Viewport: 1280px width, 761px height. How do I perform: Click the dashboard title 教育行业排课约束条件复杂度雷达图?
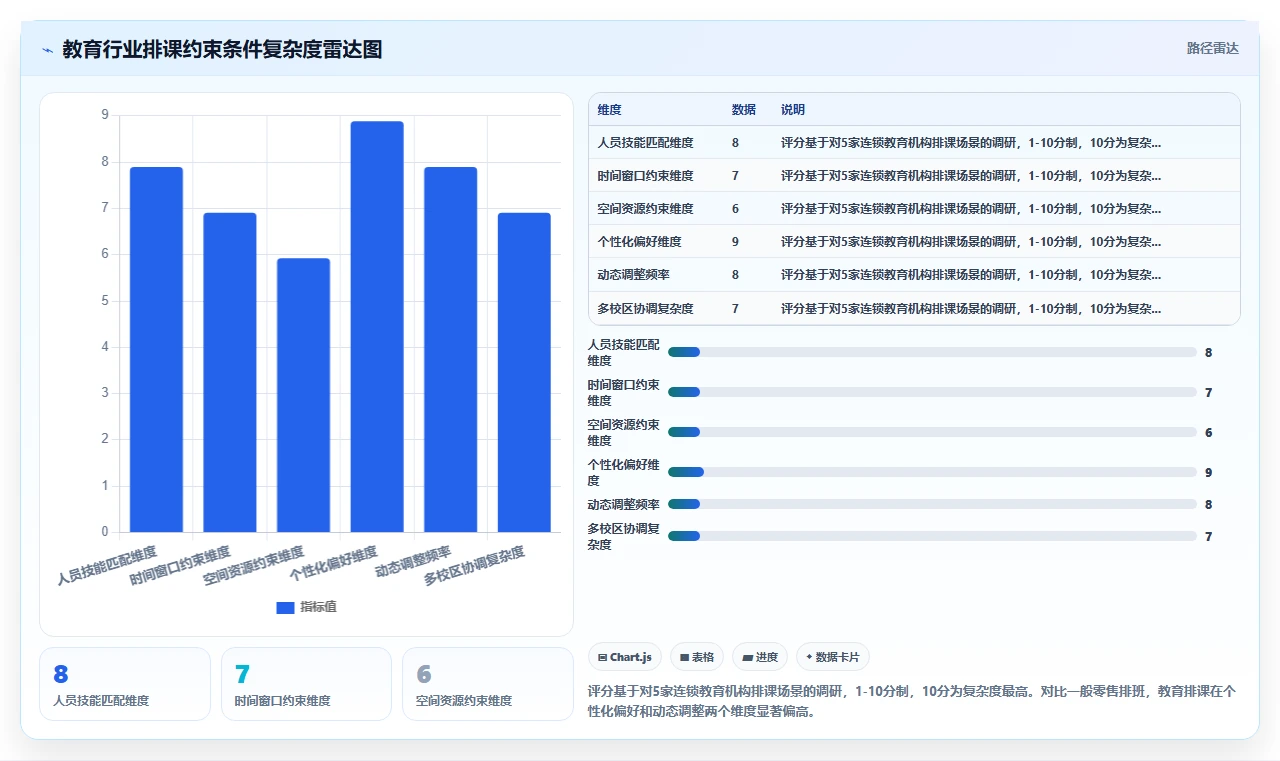222,49
